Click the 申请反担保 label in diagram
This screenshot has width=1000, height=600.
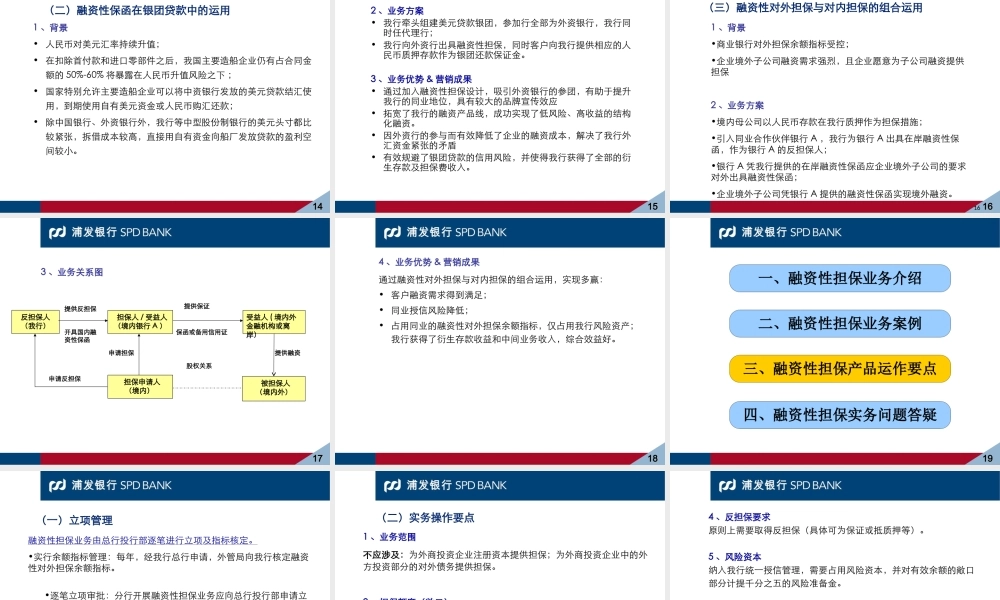pyautogui.click(x=65, y=379)
